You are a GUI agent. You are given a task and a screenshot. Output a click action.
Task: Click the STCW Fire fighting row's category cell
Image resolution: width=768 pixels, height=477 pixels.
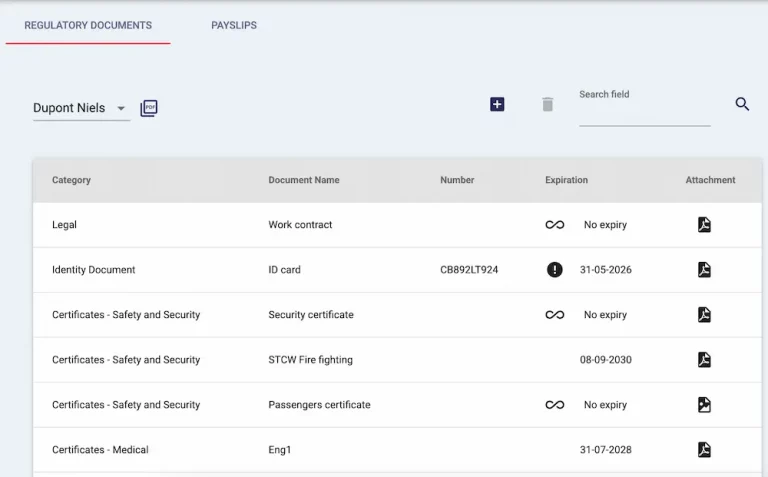click(x=126, y=360)
